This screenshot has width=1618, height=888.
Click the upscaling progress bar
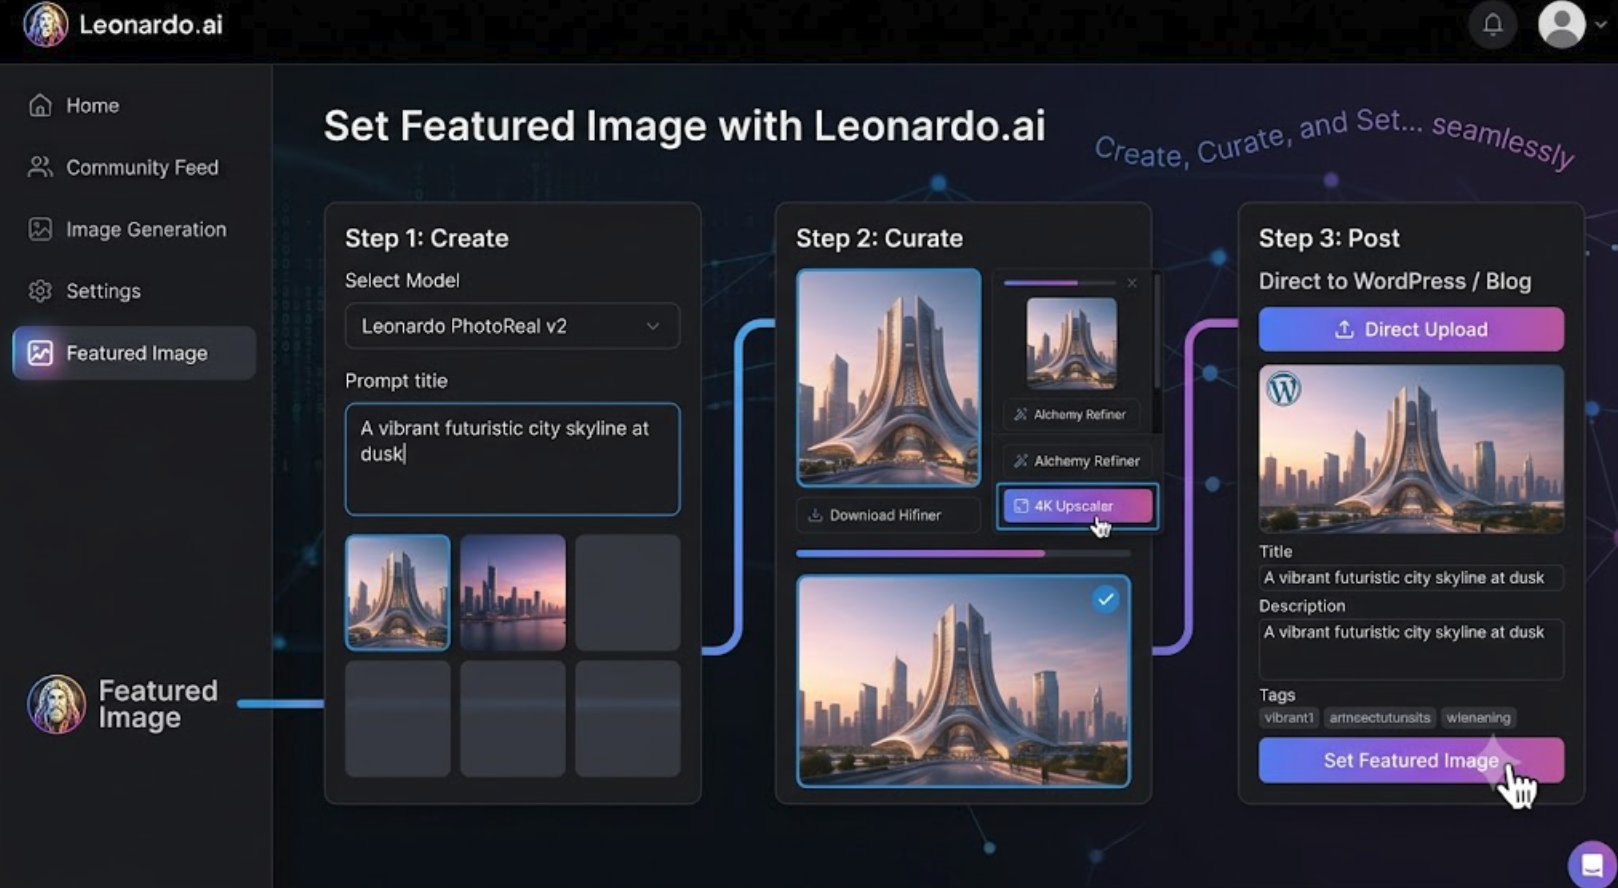point(963,553)
